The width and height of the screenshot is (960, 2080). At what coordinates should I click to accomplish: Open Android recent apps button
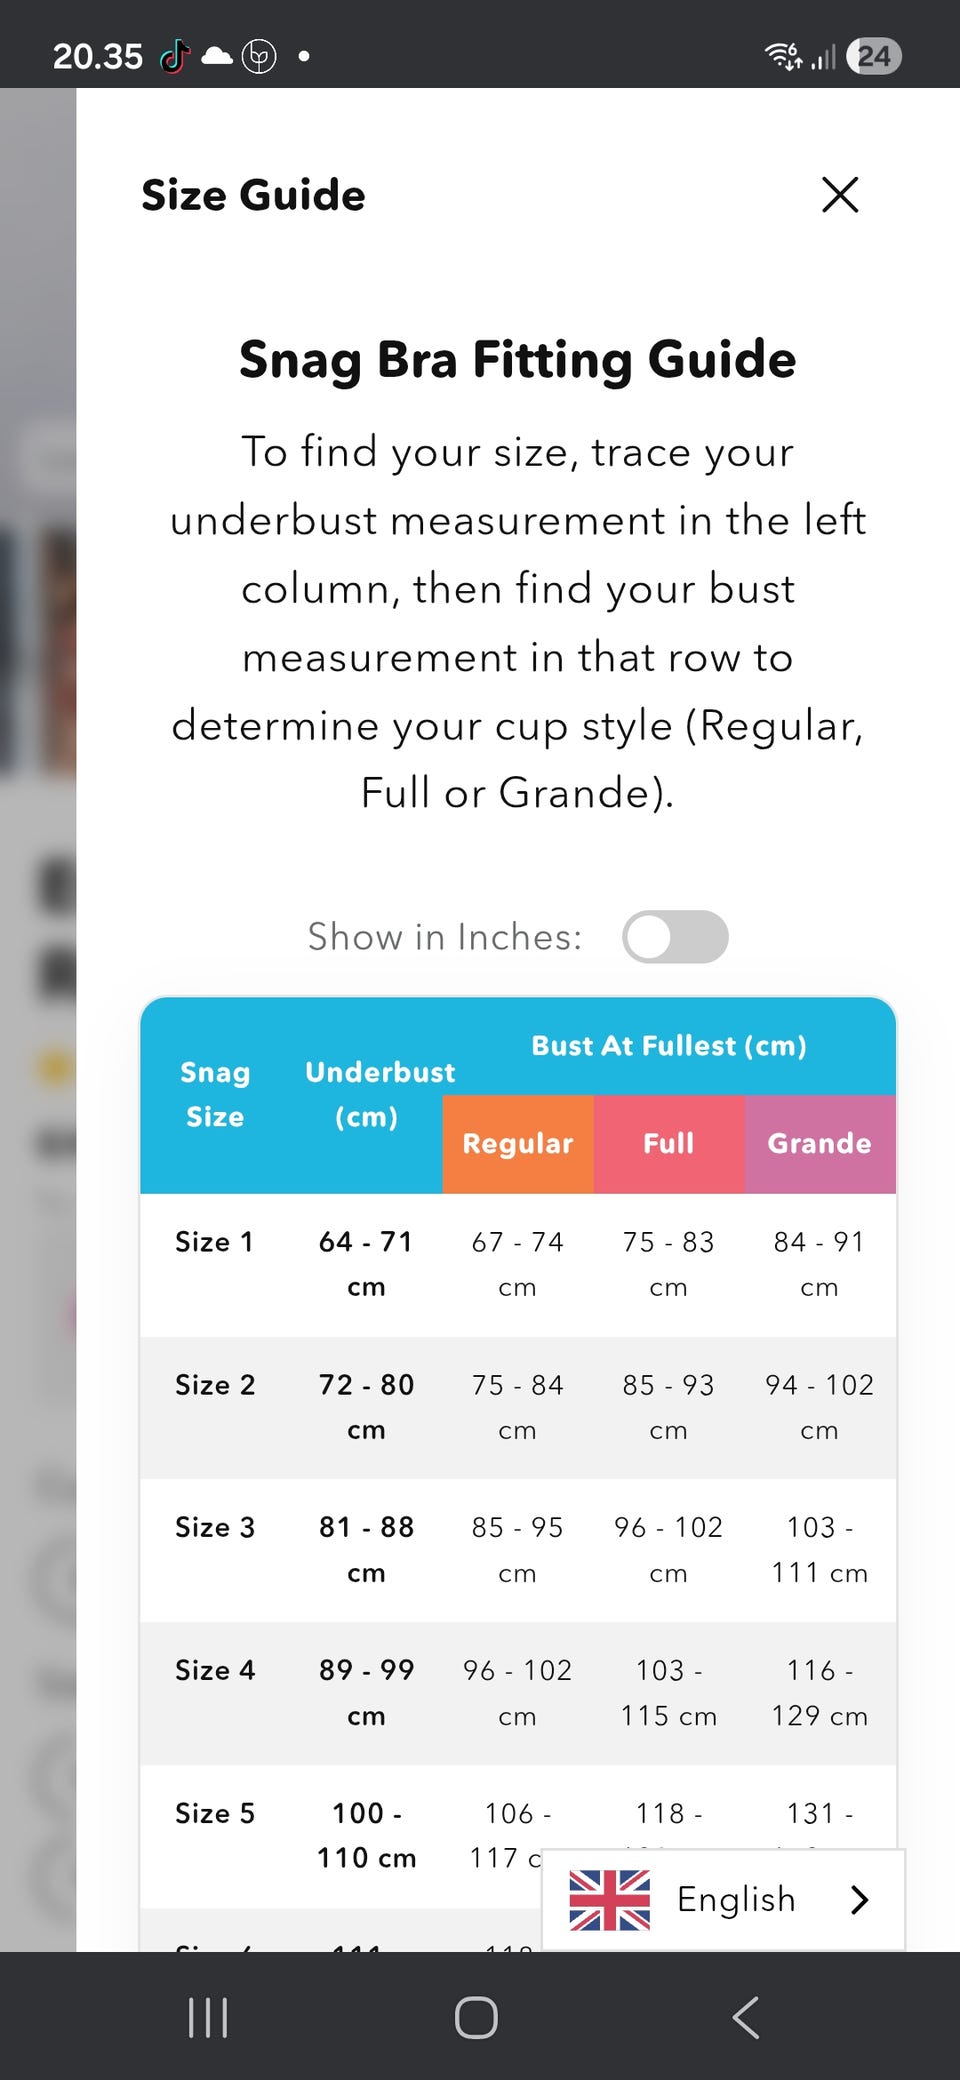coord(208,2017)
